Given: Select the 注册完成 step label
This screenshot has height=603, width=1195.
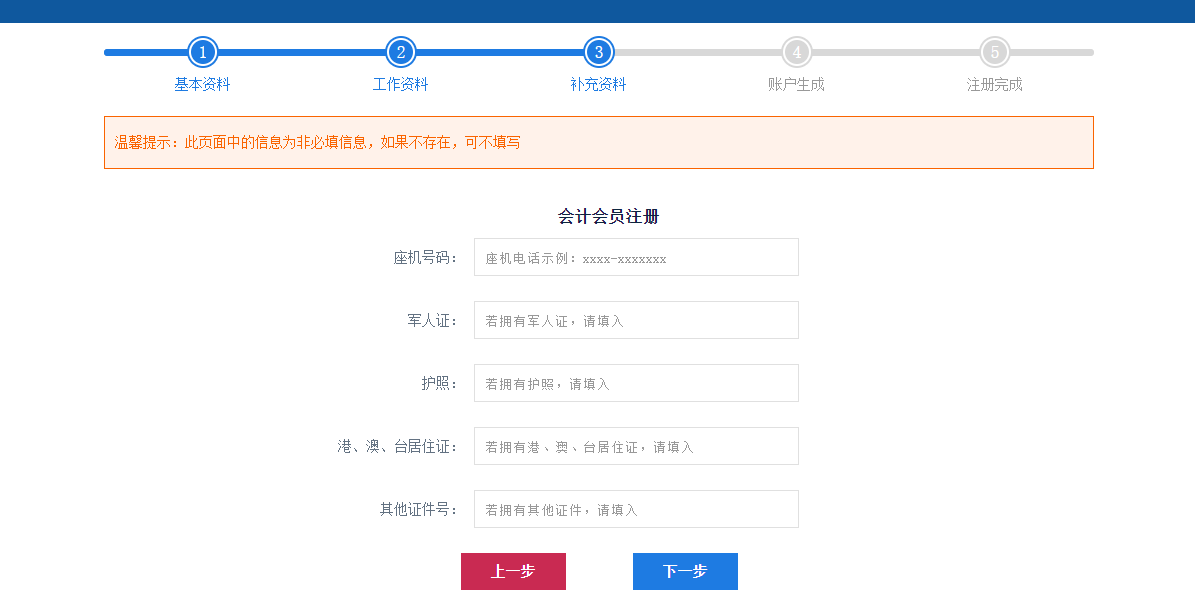Looking at the screenshot, I should (x=992, y=84).
